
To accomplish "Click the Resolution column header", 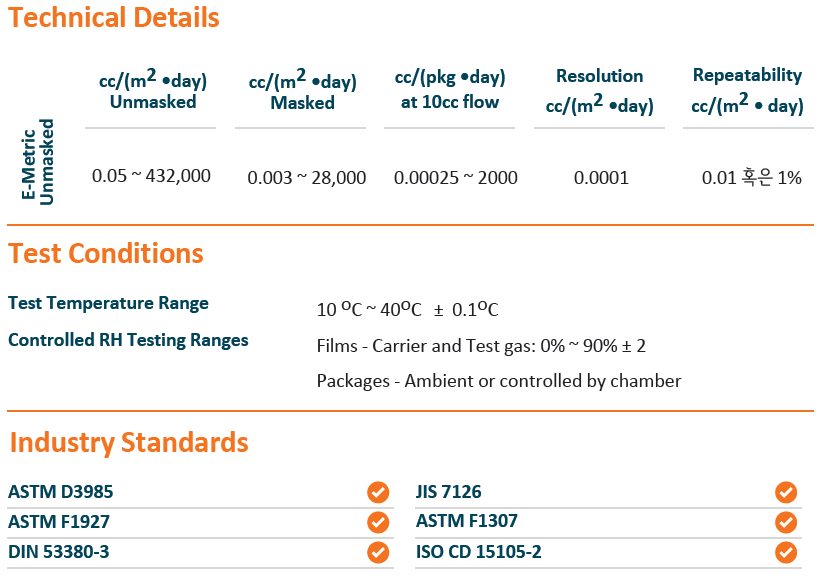I will coord(600,91).
